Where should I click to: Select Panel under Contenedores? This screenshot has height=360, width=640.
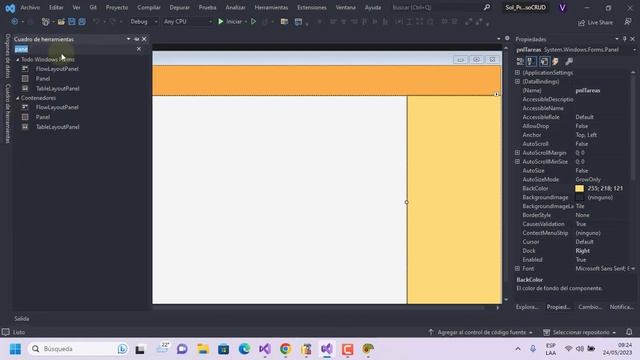[42, 117]
